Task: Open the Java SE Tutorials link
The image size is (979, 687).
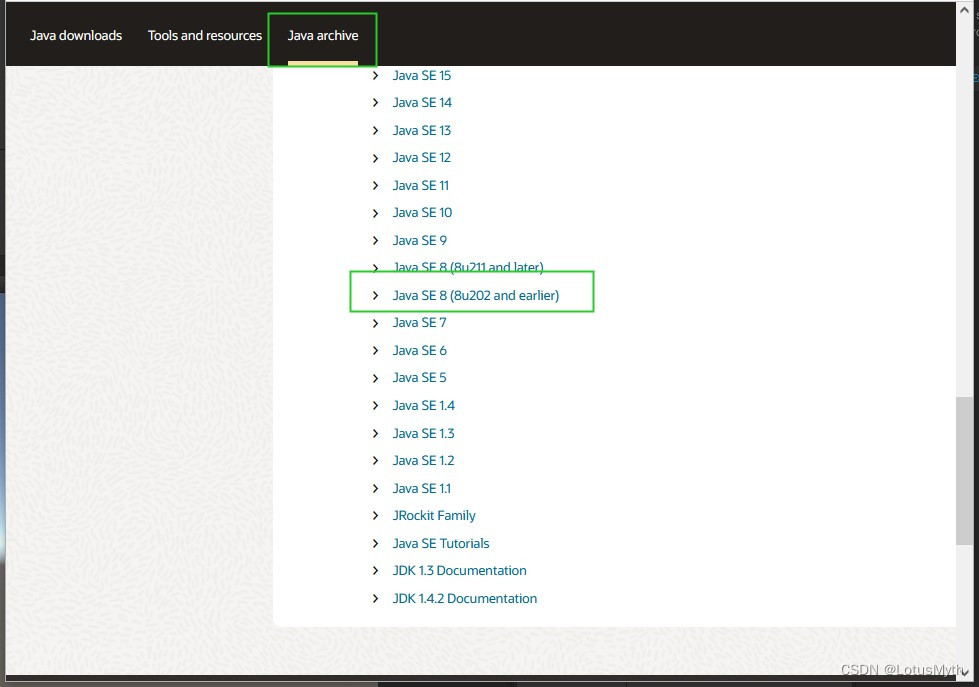Action: (x=441, y=543)
